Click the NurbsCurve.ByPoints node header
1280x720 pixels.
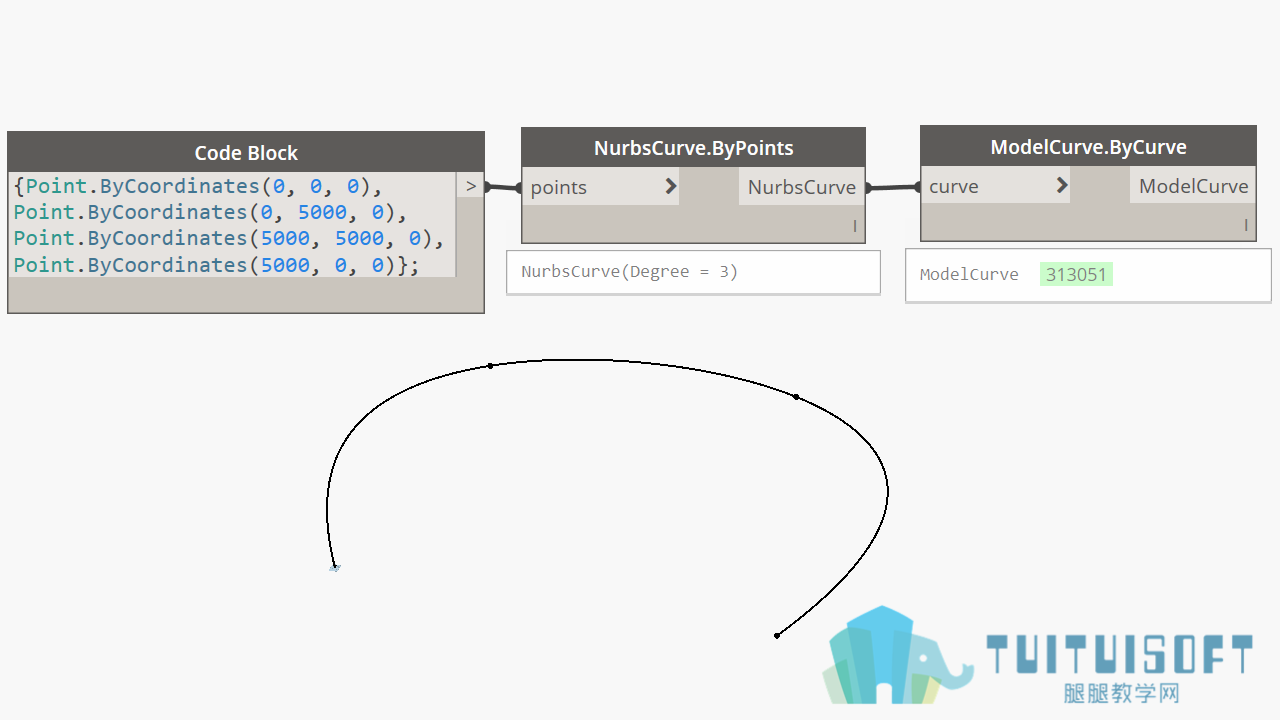(x=693, y=148)
